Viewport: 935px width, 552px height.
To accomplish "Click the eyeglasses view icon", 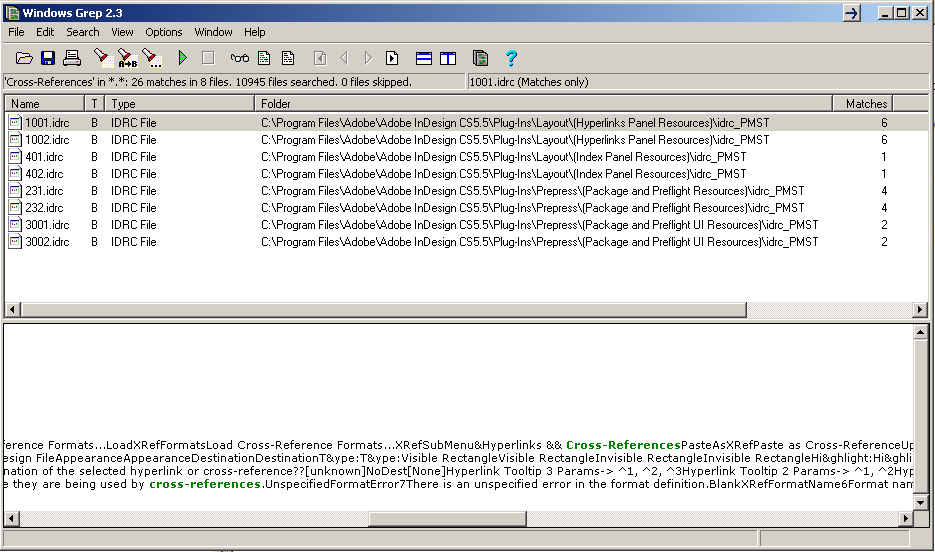I will point(240,58).
